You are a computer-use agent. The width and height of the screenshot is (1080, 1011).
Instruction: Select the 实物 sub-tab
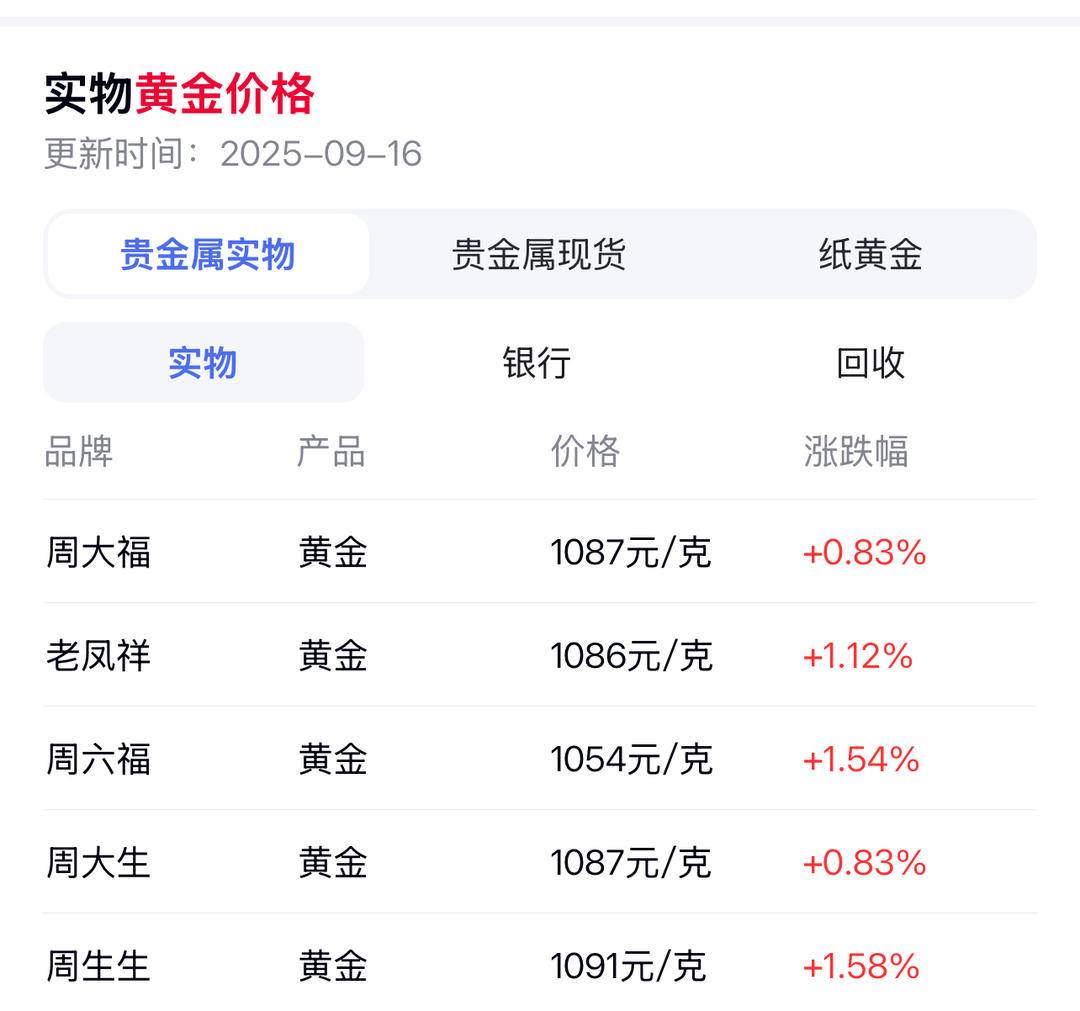pos(203,362)
